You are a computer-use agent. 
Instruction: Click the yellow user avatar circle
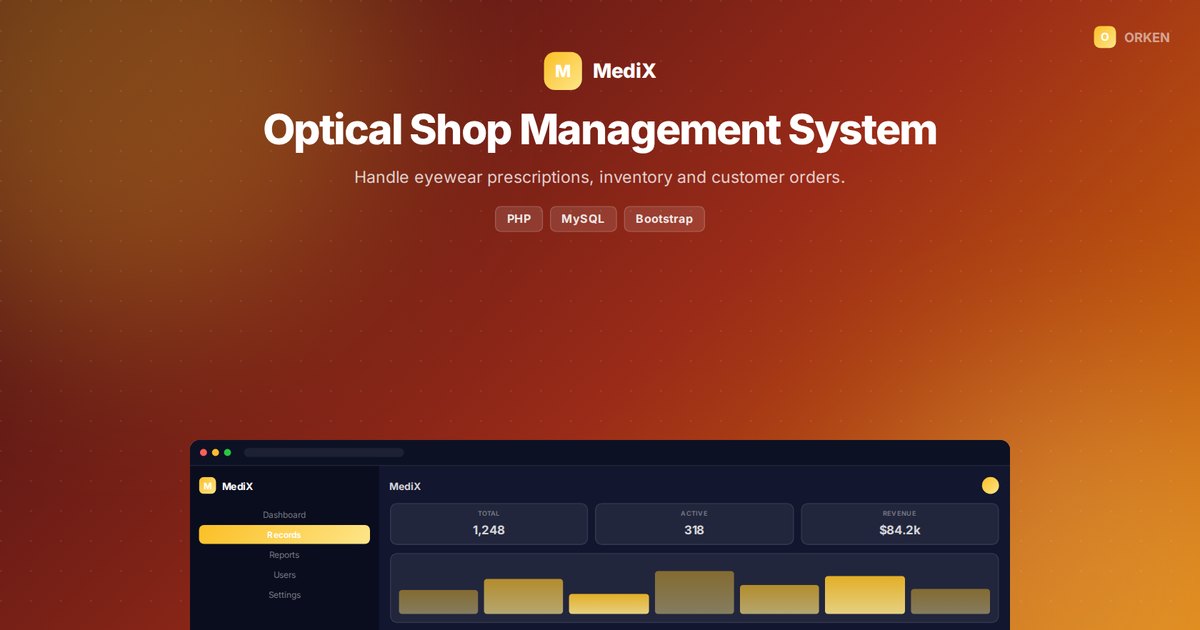[990, 485]
